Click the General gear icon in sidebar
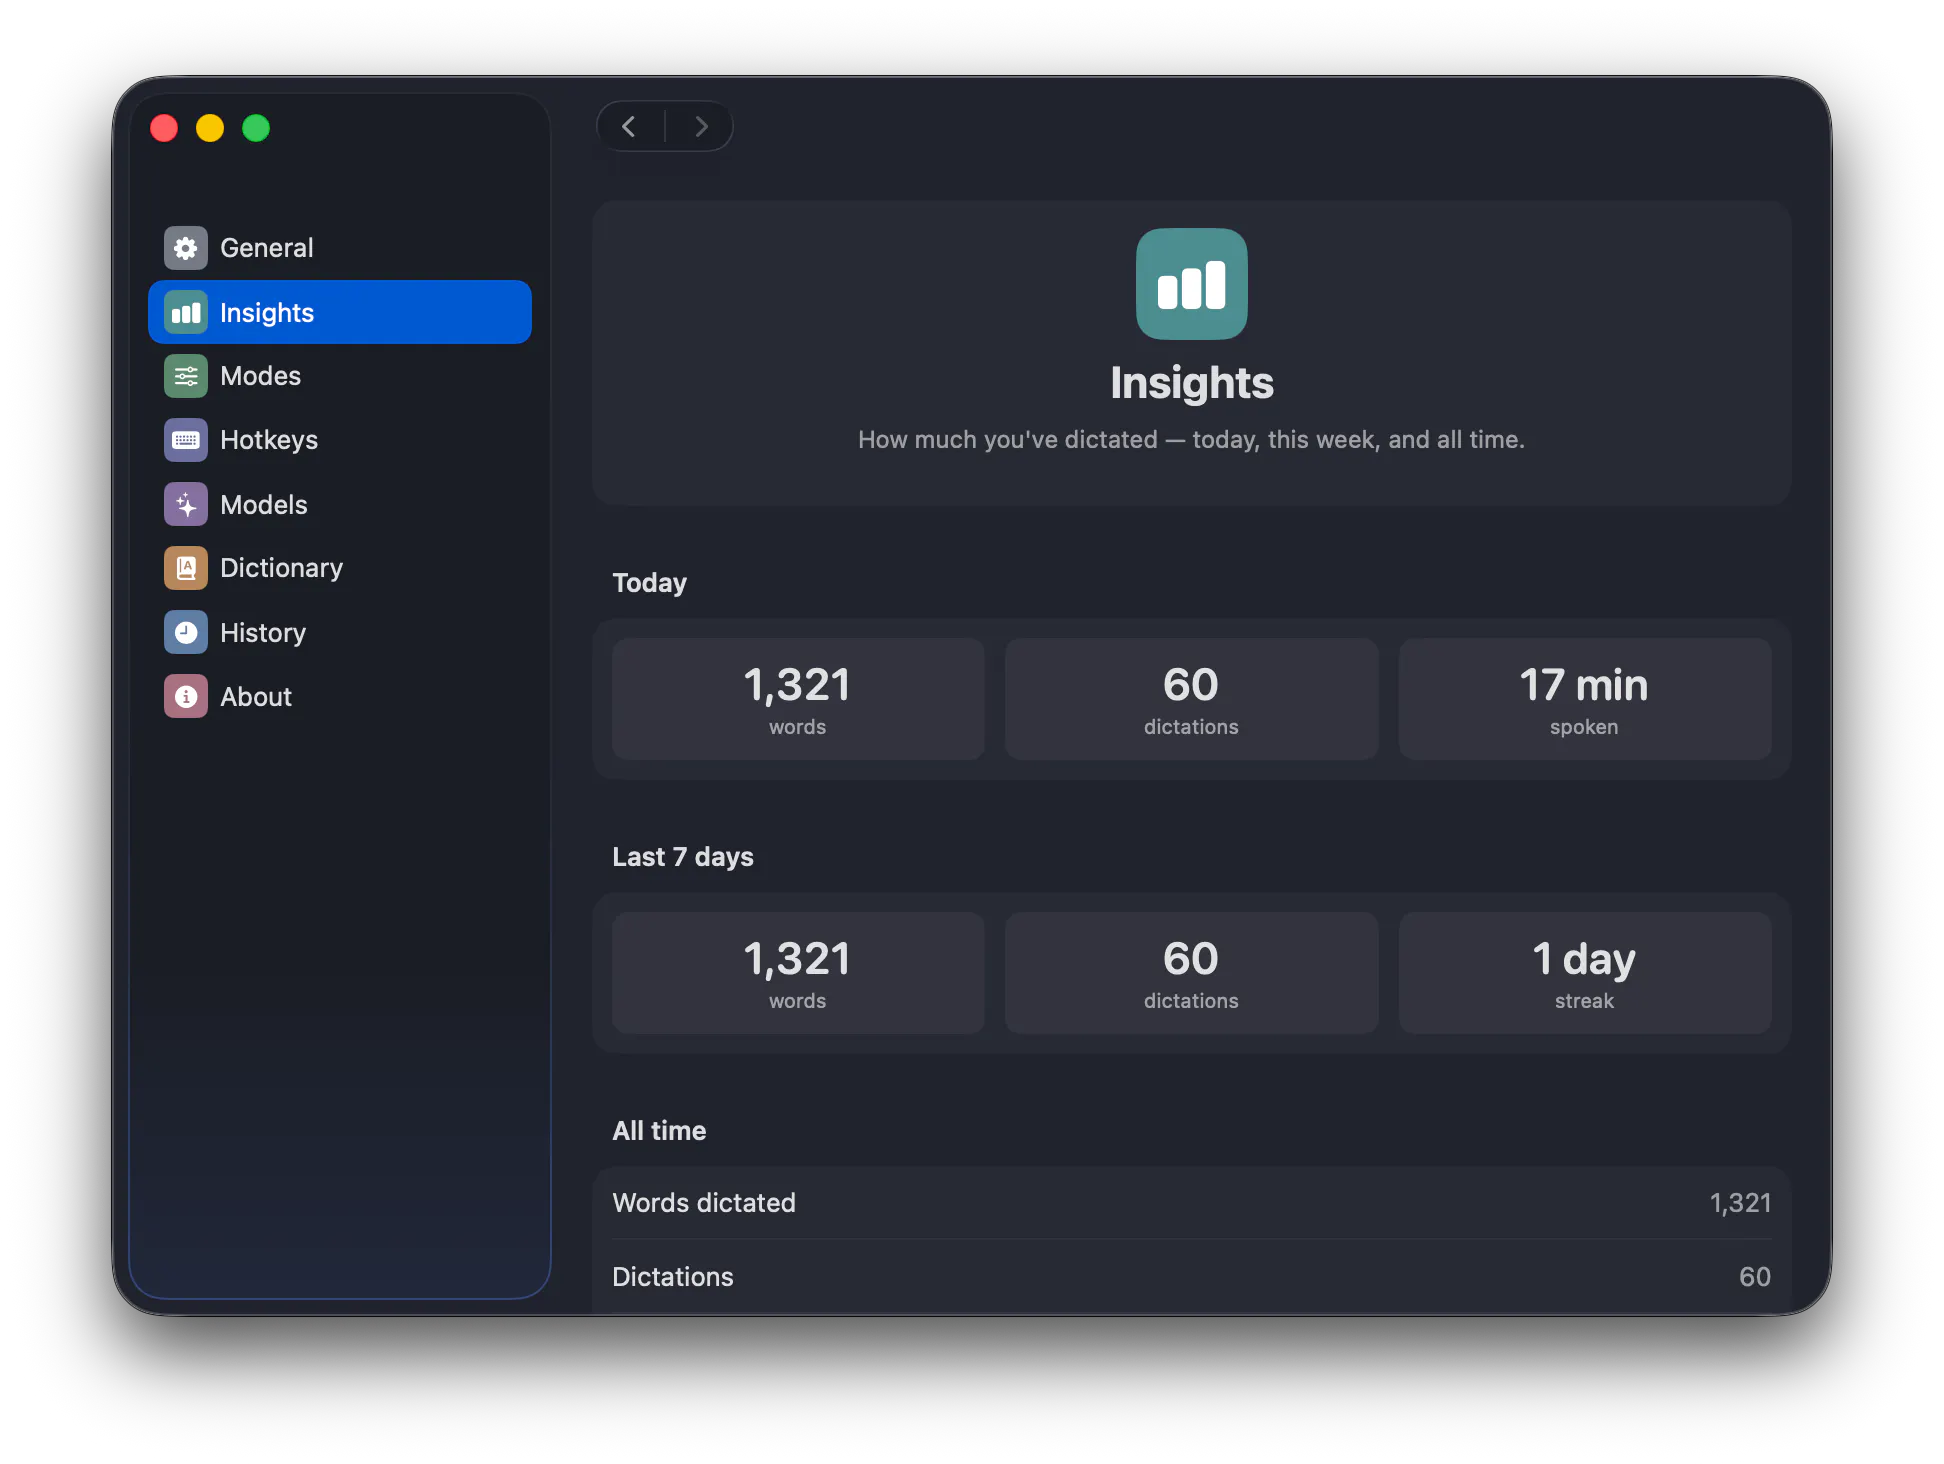This screenshot has height=1464, width=1944. (186, 248)
